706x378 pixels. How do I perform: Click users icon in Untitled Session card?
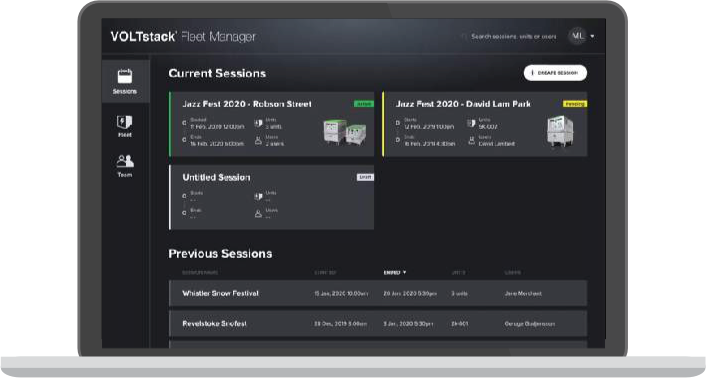pyautogui.click(x=258, y=214)
